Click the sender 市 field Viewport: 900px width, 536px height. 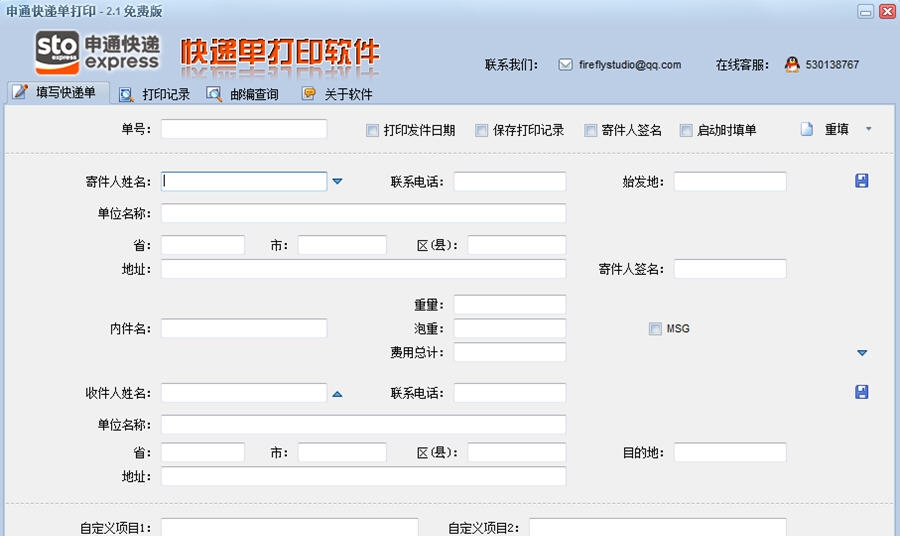(x=342, y=245)
